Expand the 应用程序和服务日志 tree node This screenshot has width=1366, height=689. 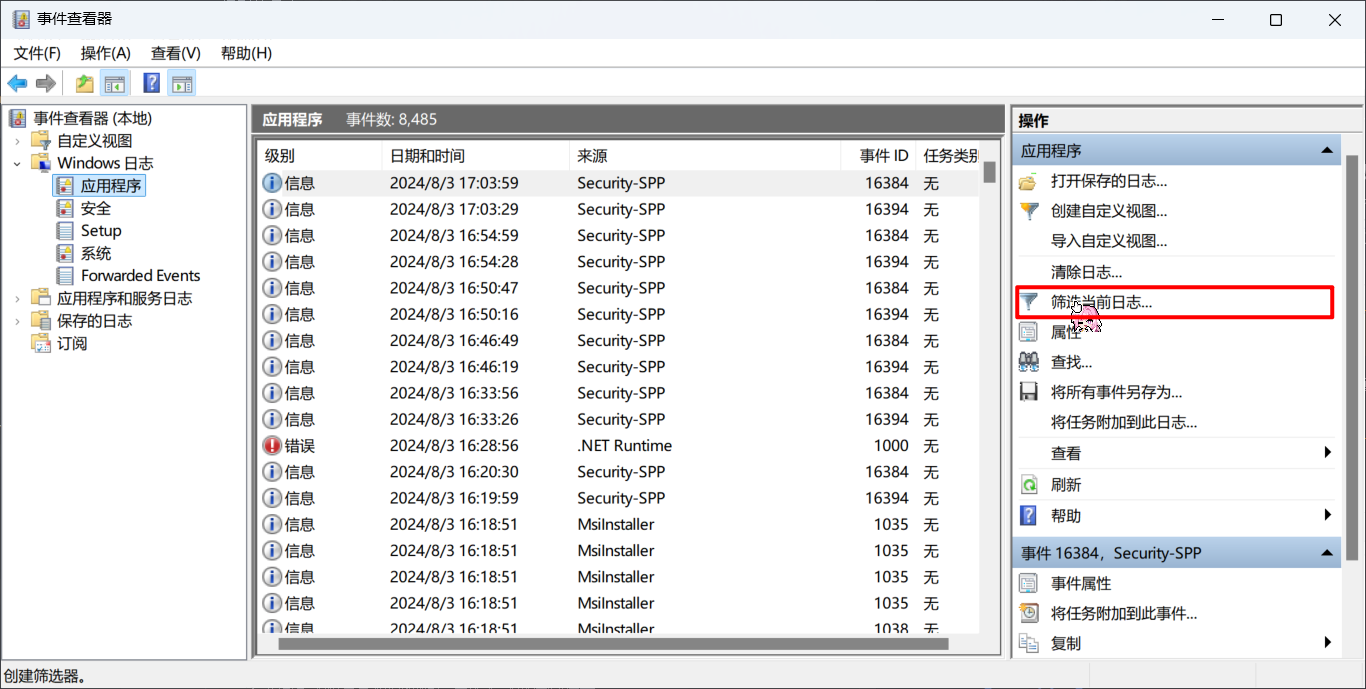(x=17, y=299)
